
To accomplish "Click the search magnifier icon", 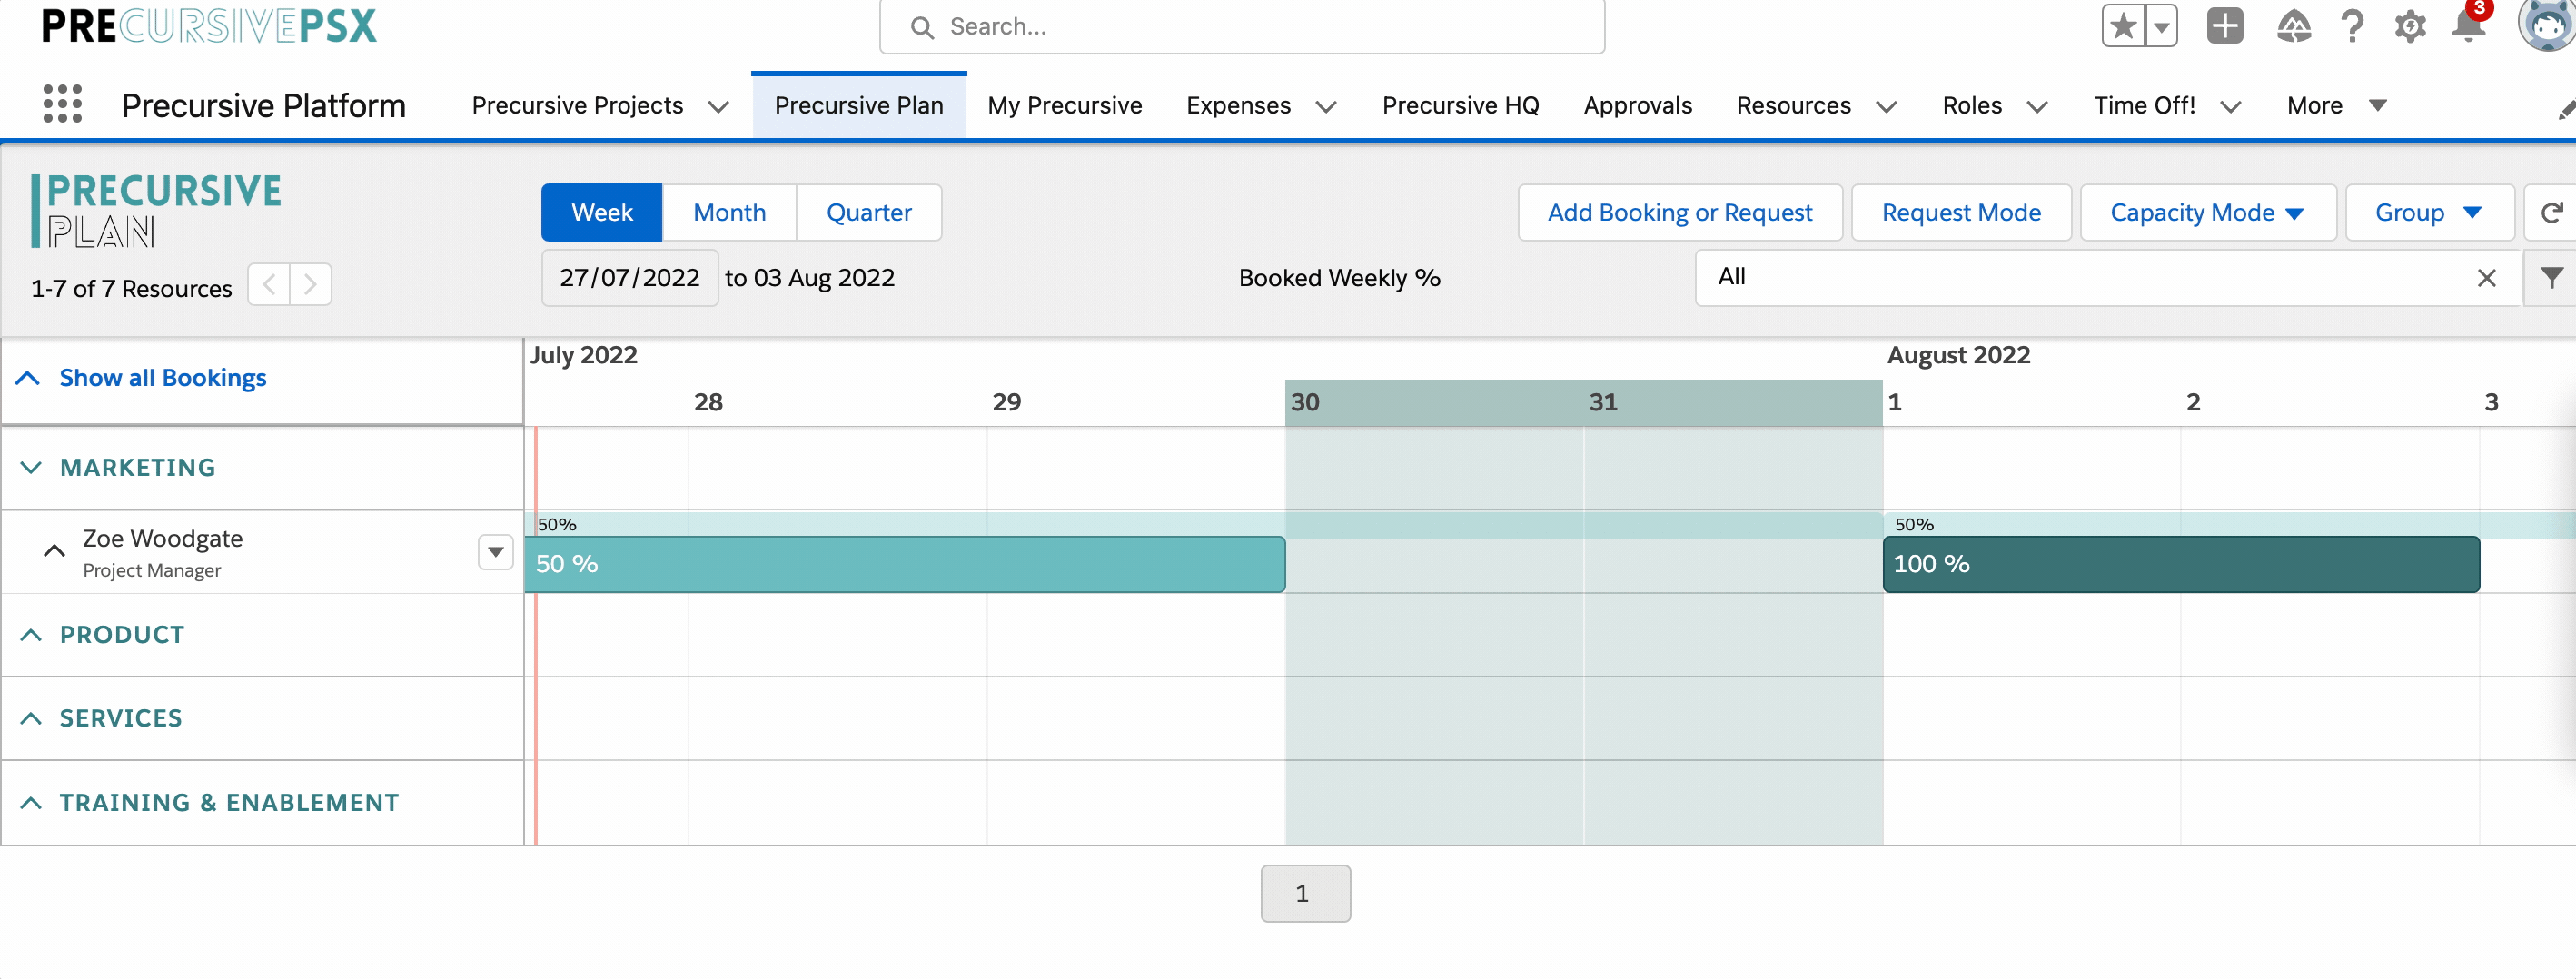I will tap(922, 27).
